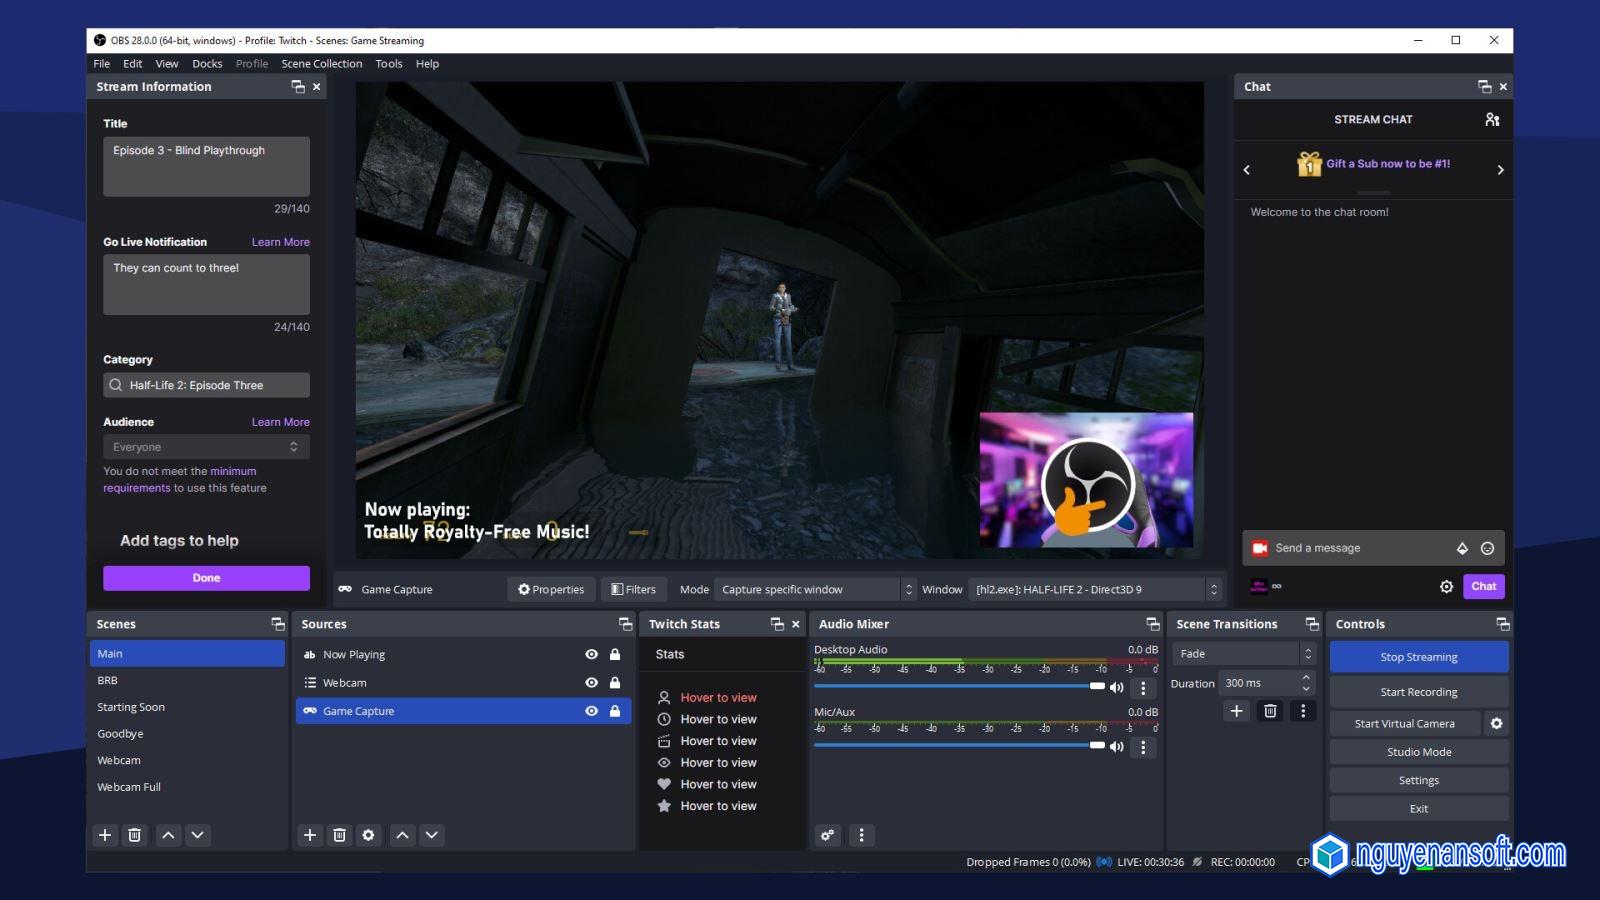Viewport: 1600px width, 900px height.
Task: Mute Desktop Audio
Action: [x=1117, y=687]
